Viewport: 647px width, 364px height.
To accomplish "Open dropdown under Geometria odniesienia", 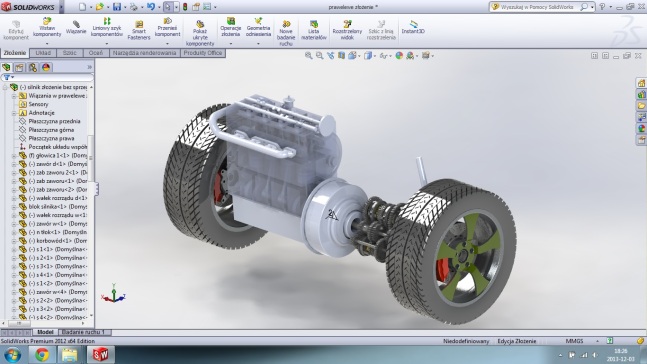I will 258,43.
